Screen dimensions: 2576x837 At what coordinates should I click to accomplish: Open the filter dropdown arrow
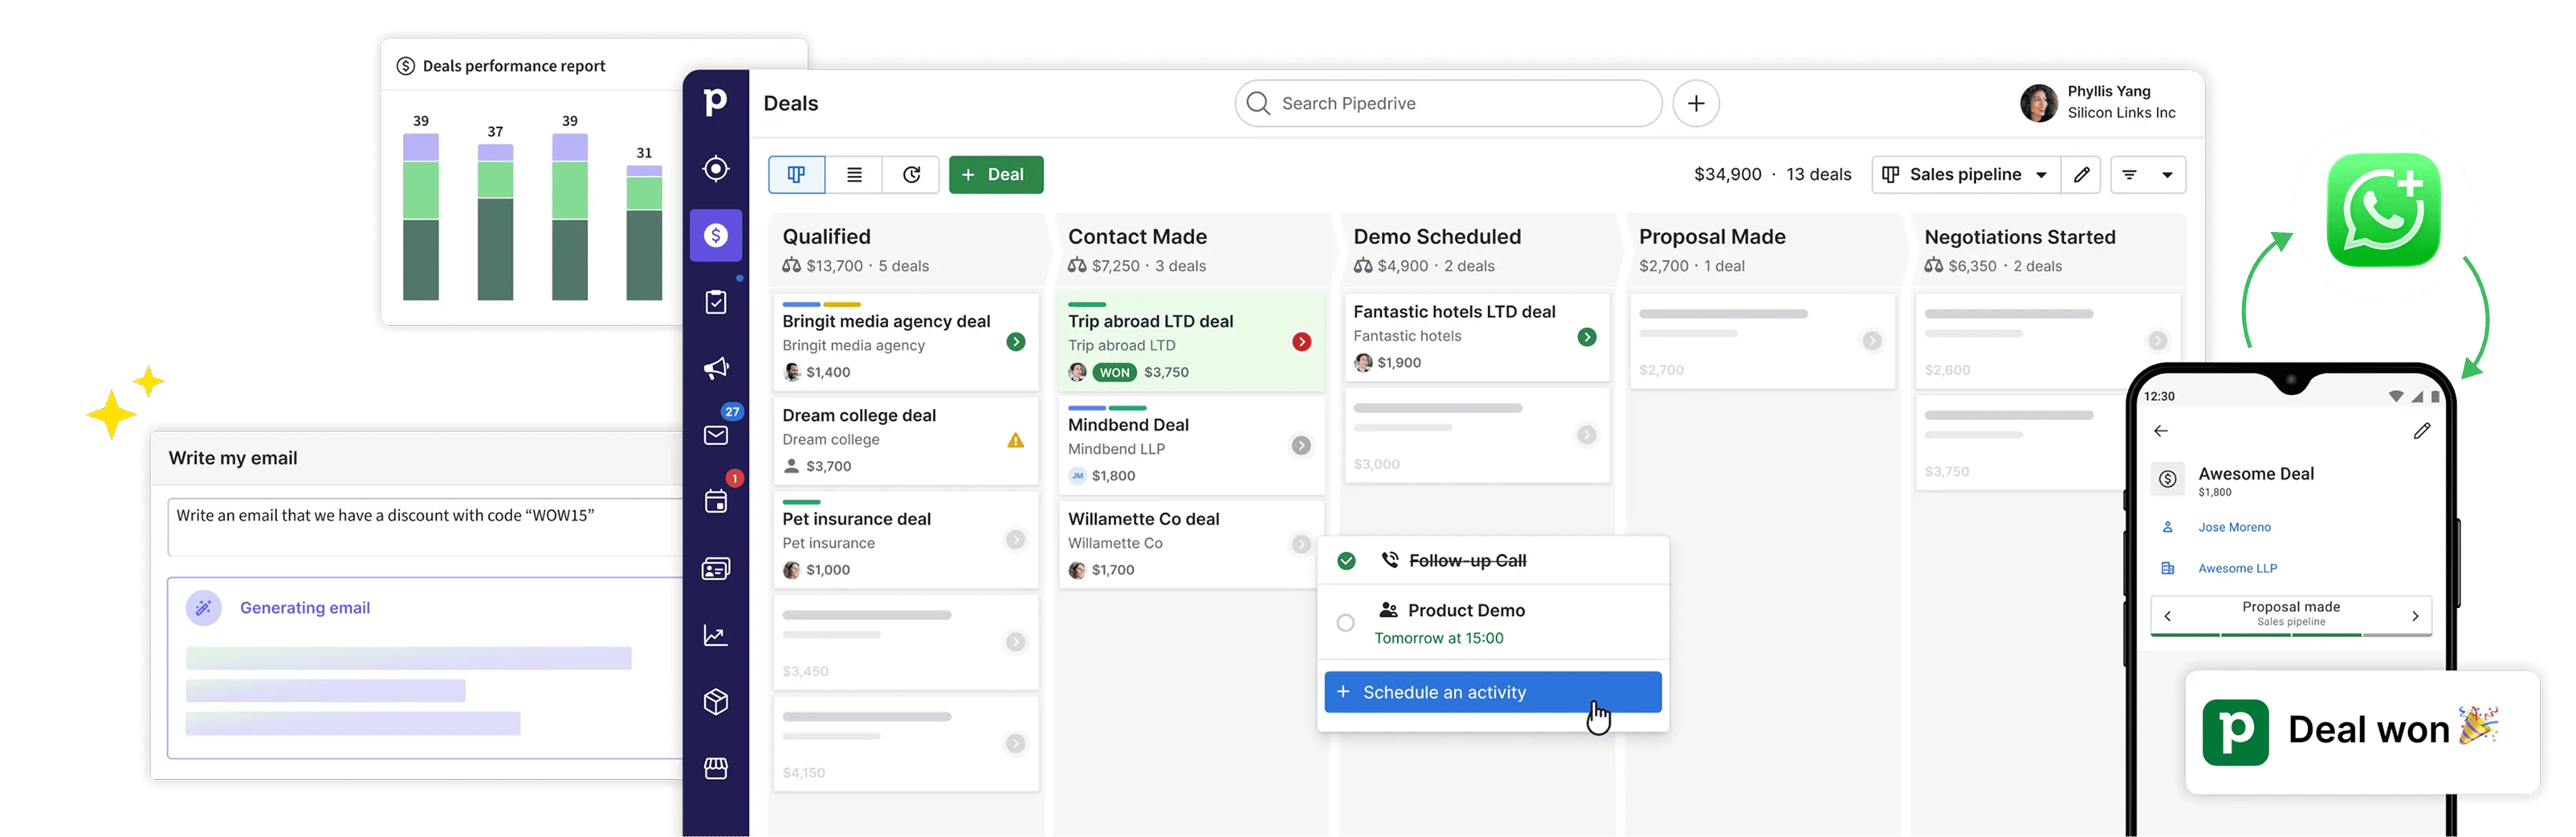point(2167,175)
